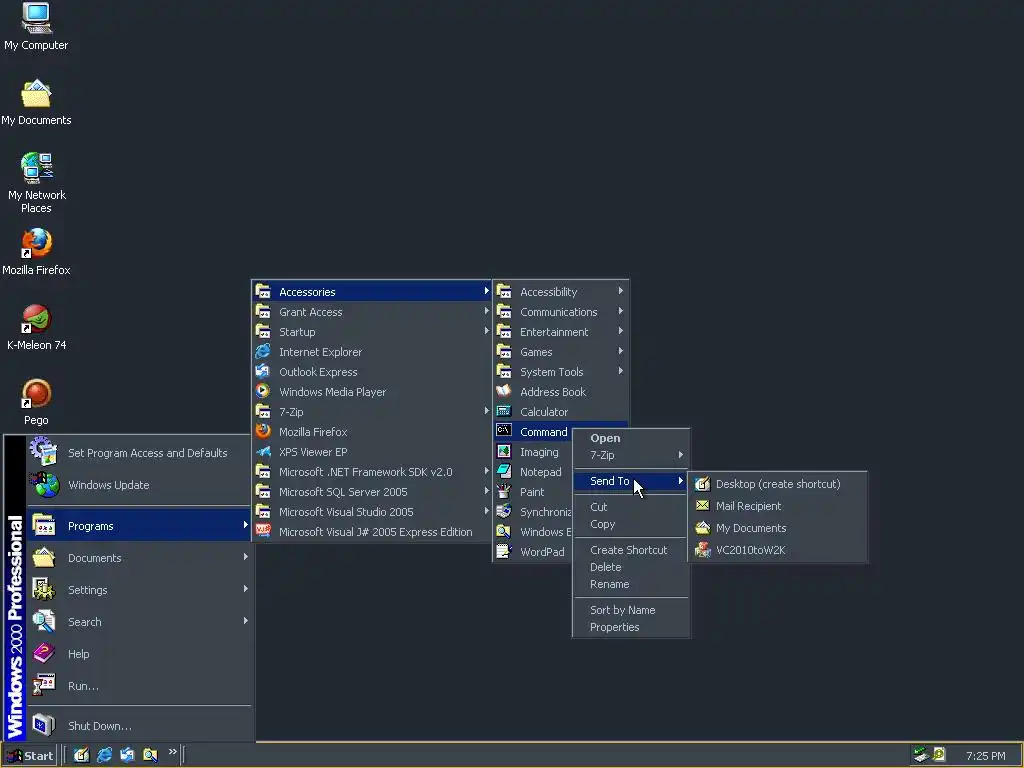Click the Windows Update globe icon
This screenshot has width=1024, height=768.
(44, 485)
